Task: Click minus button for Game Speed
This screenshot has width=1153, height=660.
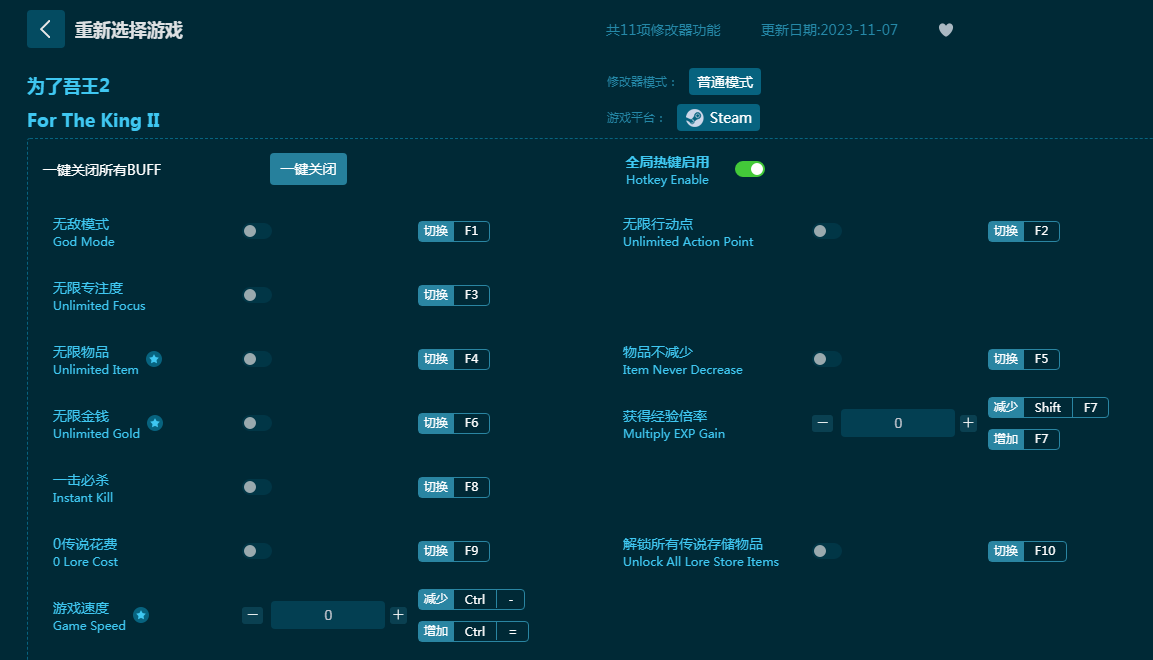Action: coord(252,614)
